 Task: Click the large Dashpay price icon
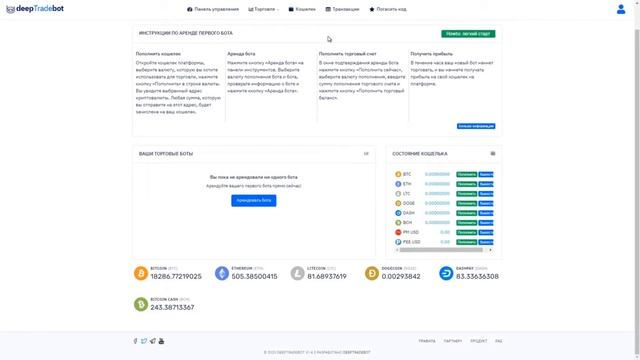pyautogui.click(x=446, y=273)
